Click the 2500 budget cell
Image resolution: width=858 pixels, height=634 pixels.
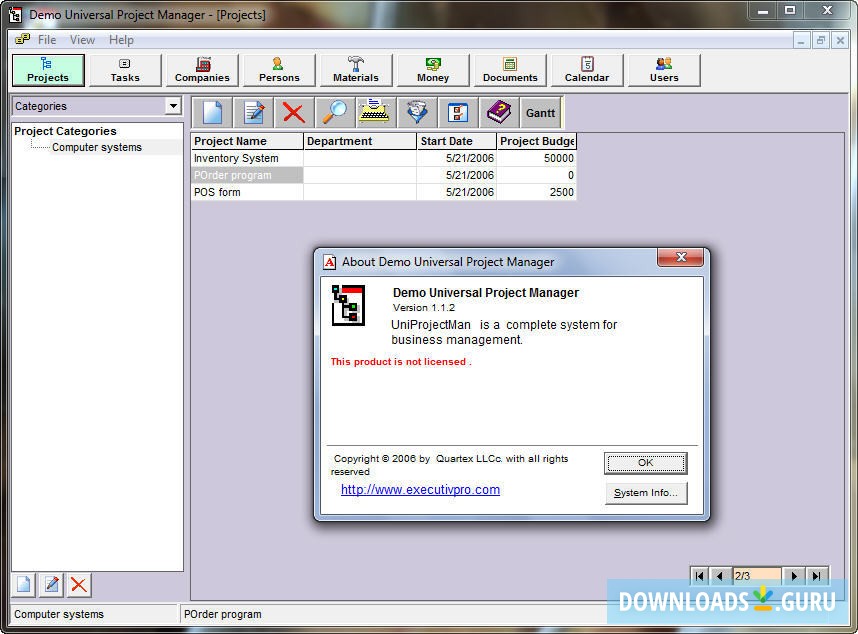537,192
